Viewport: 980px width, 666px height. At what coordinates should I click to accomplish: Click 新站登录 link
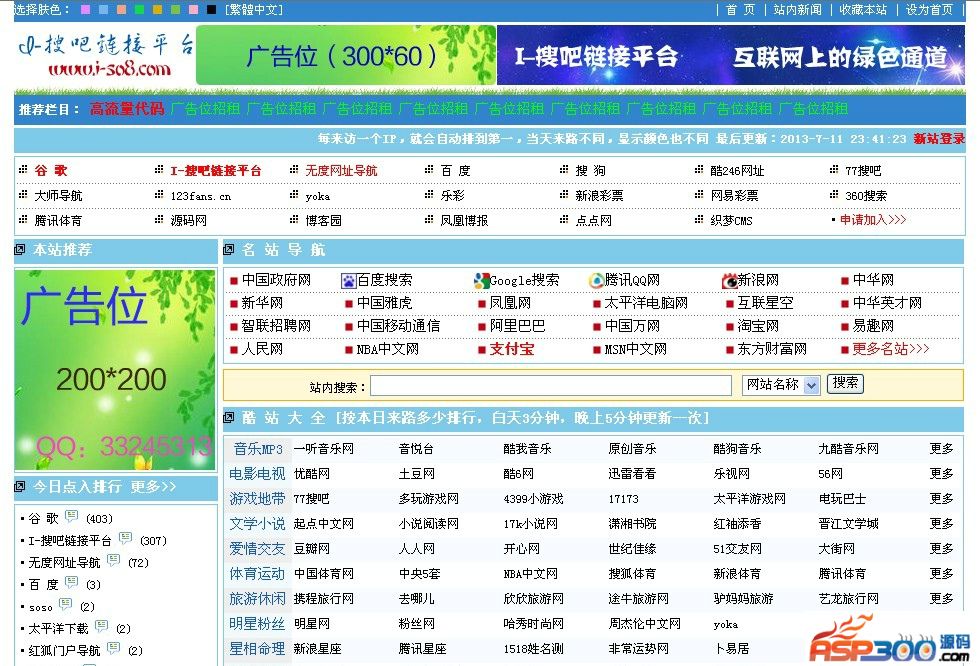(939, 139)
